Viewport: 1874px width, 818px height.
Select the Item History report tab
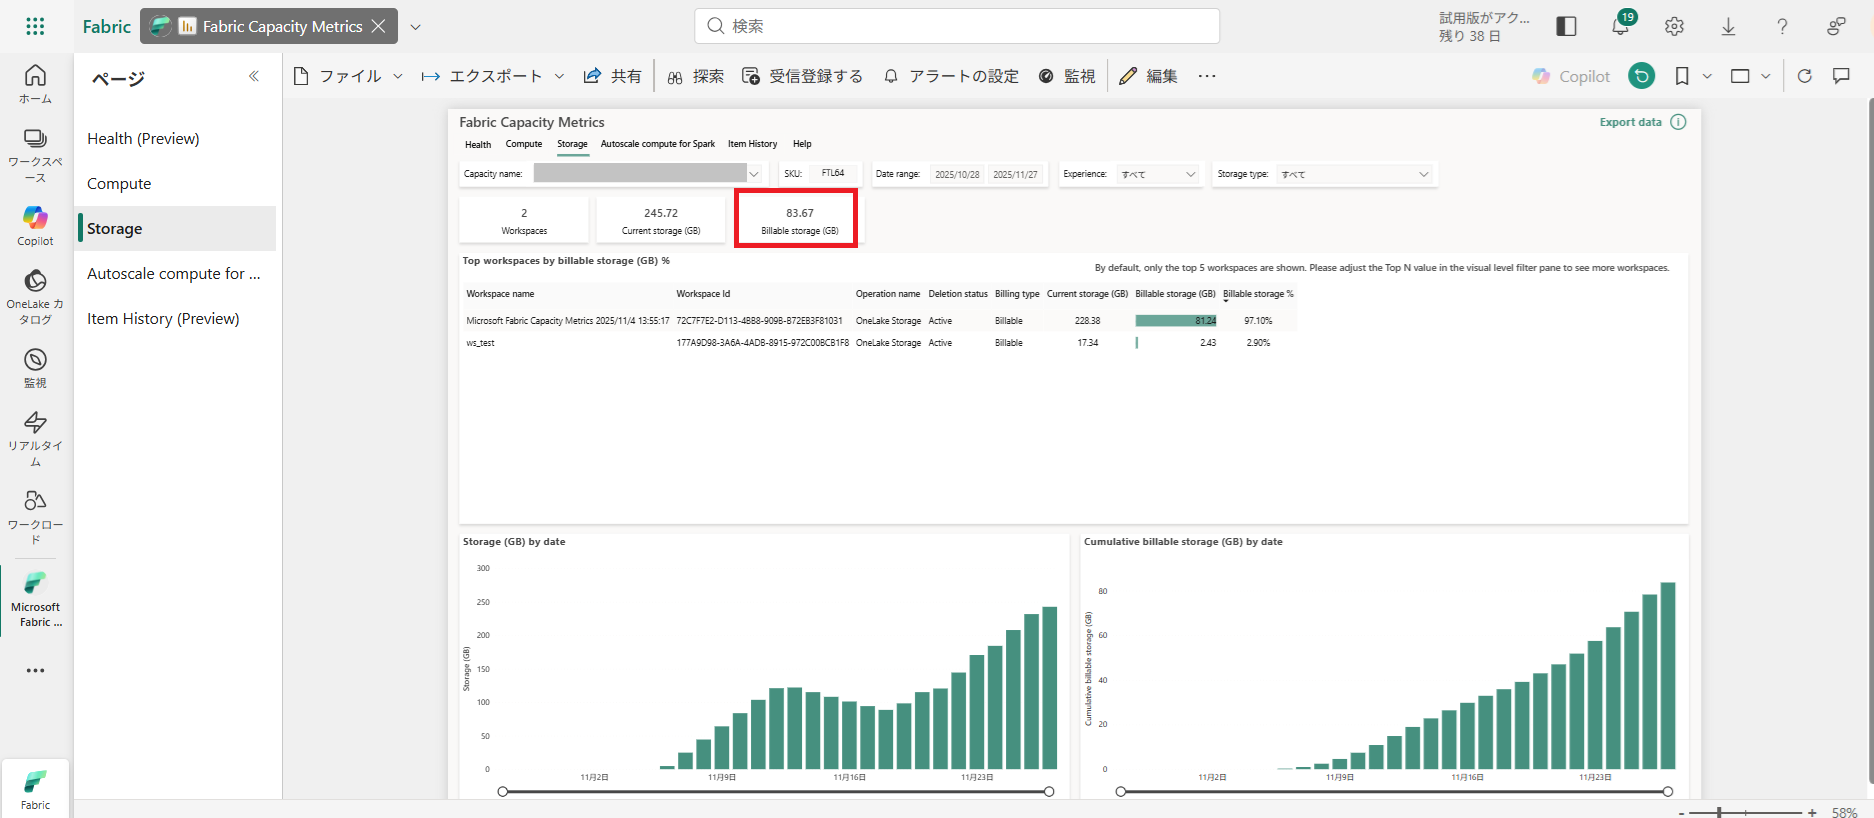point(752,144)
